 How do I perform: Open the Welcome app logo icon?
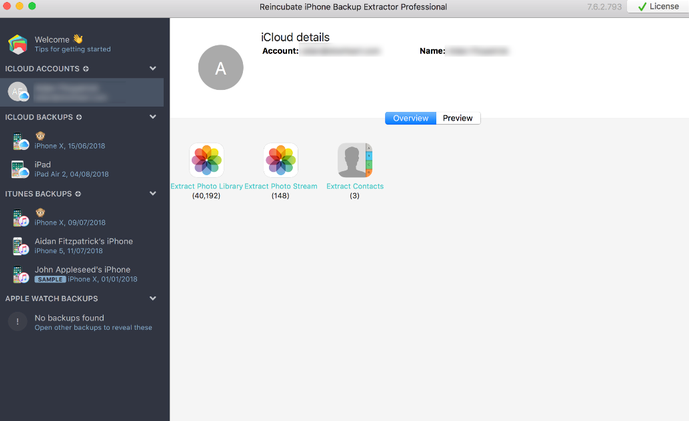pyautogui.click(x=18, y=44)
